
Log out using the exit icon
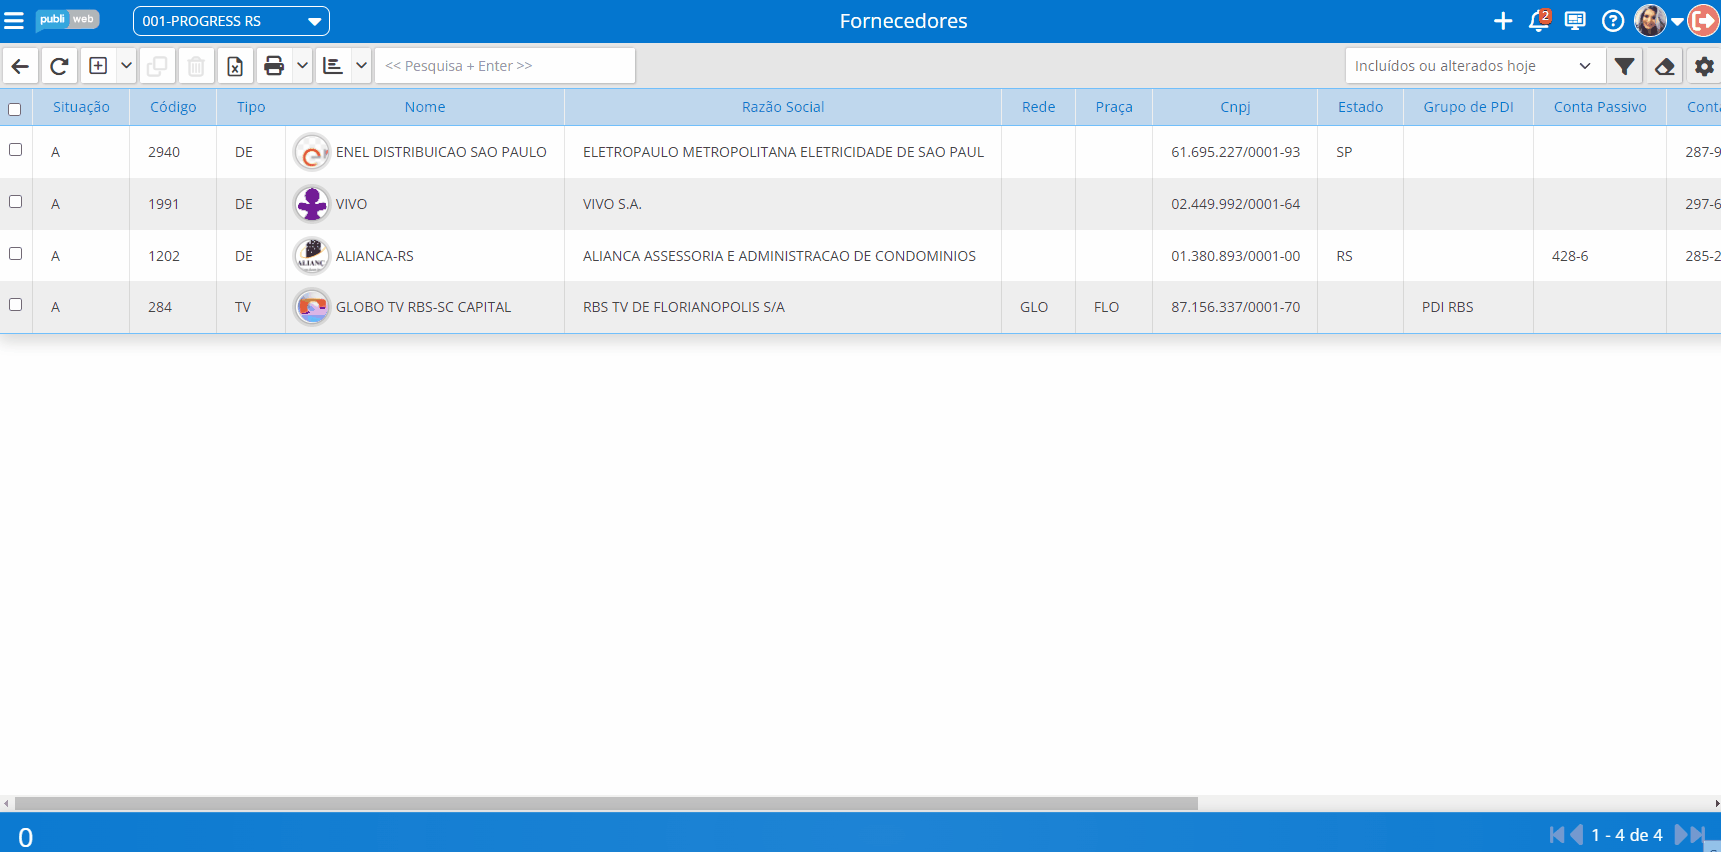1703,20
